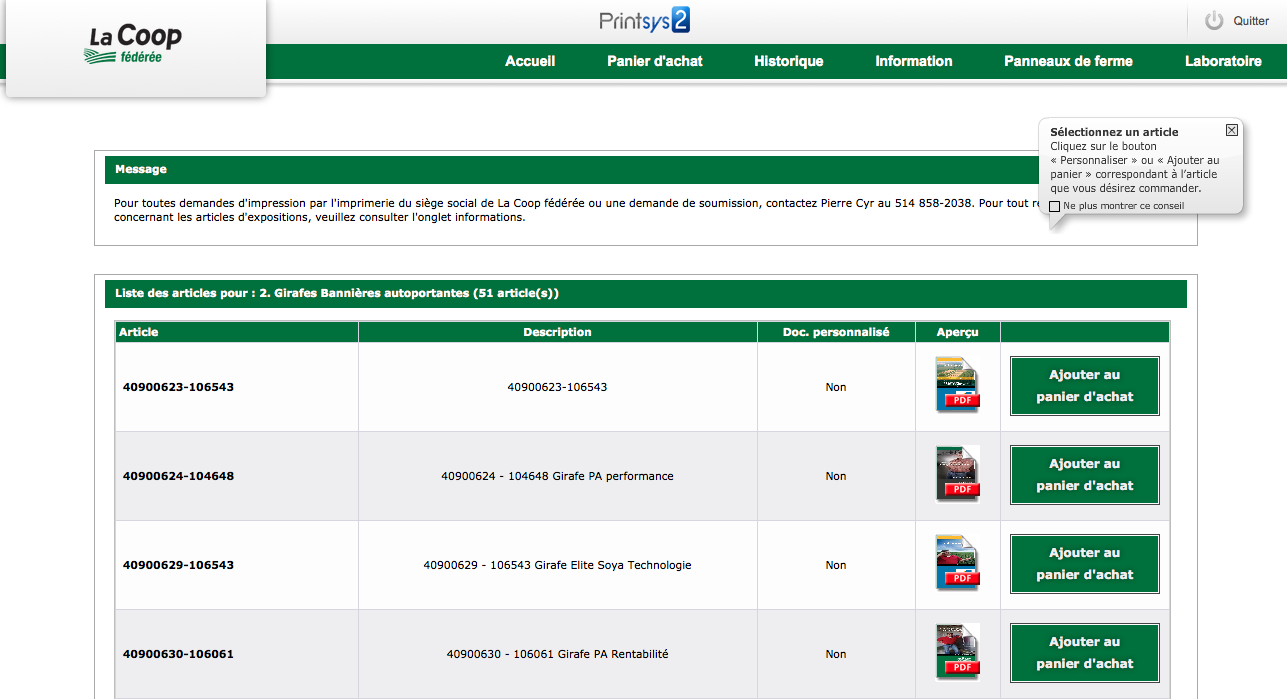Click the Article column header
The image size is (1287, 699).
237,332
